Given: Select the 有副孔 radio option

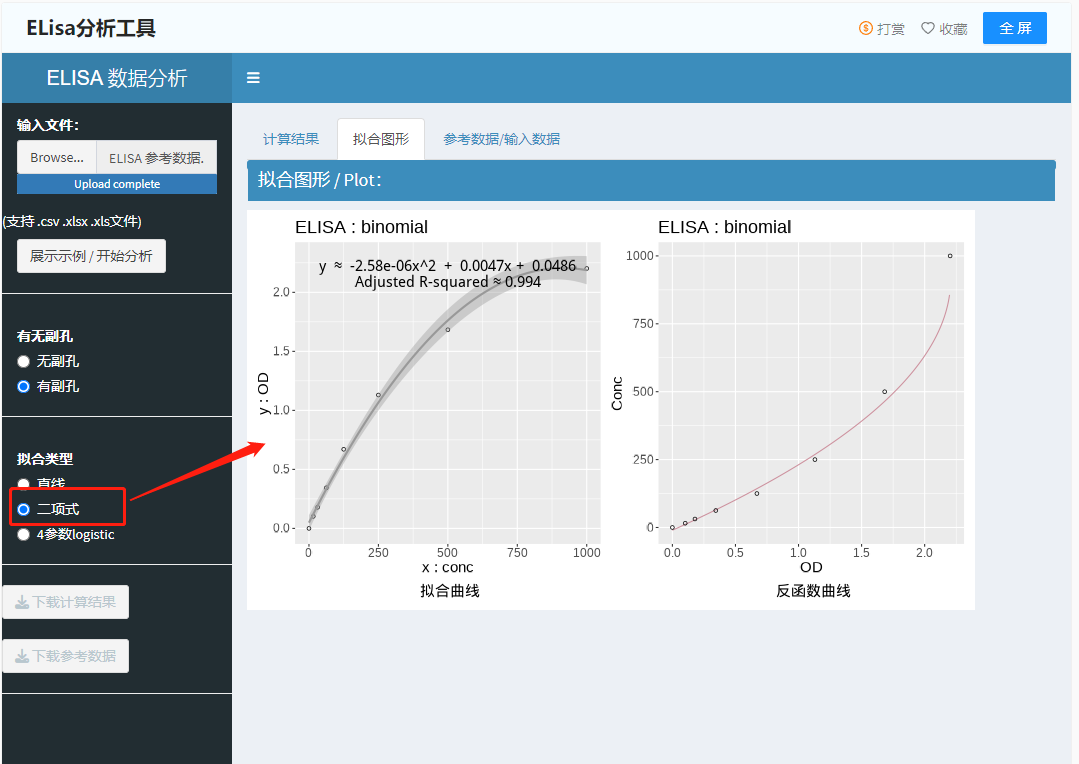Looking at the screenshot, I should [23, 386].
